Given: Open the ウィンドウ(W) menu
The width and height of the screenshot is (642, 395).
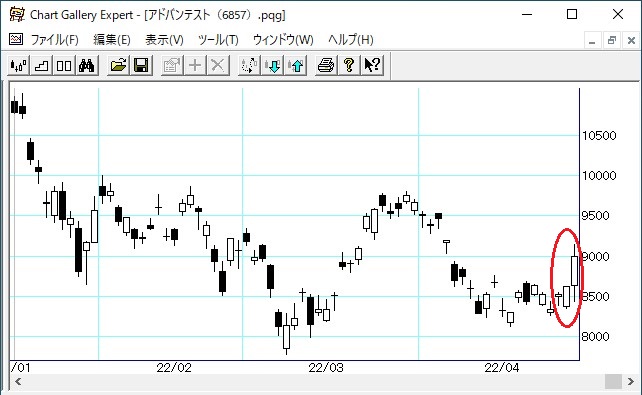Looking at the screenshot, I should coord(283,40).
